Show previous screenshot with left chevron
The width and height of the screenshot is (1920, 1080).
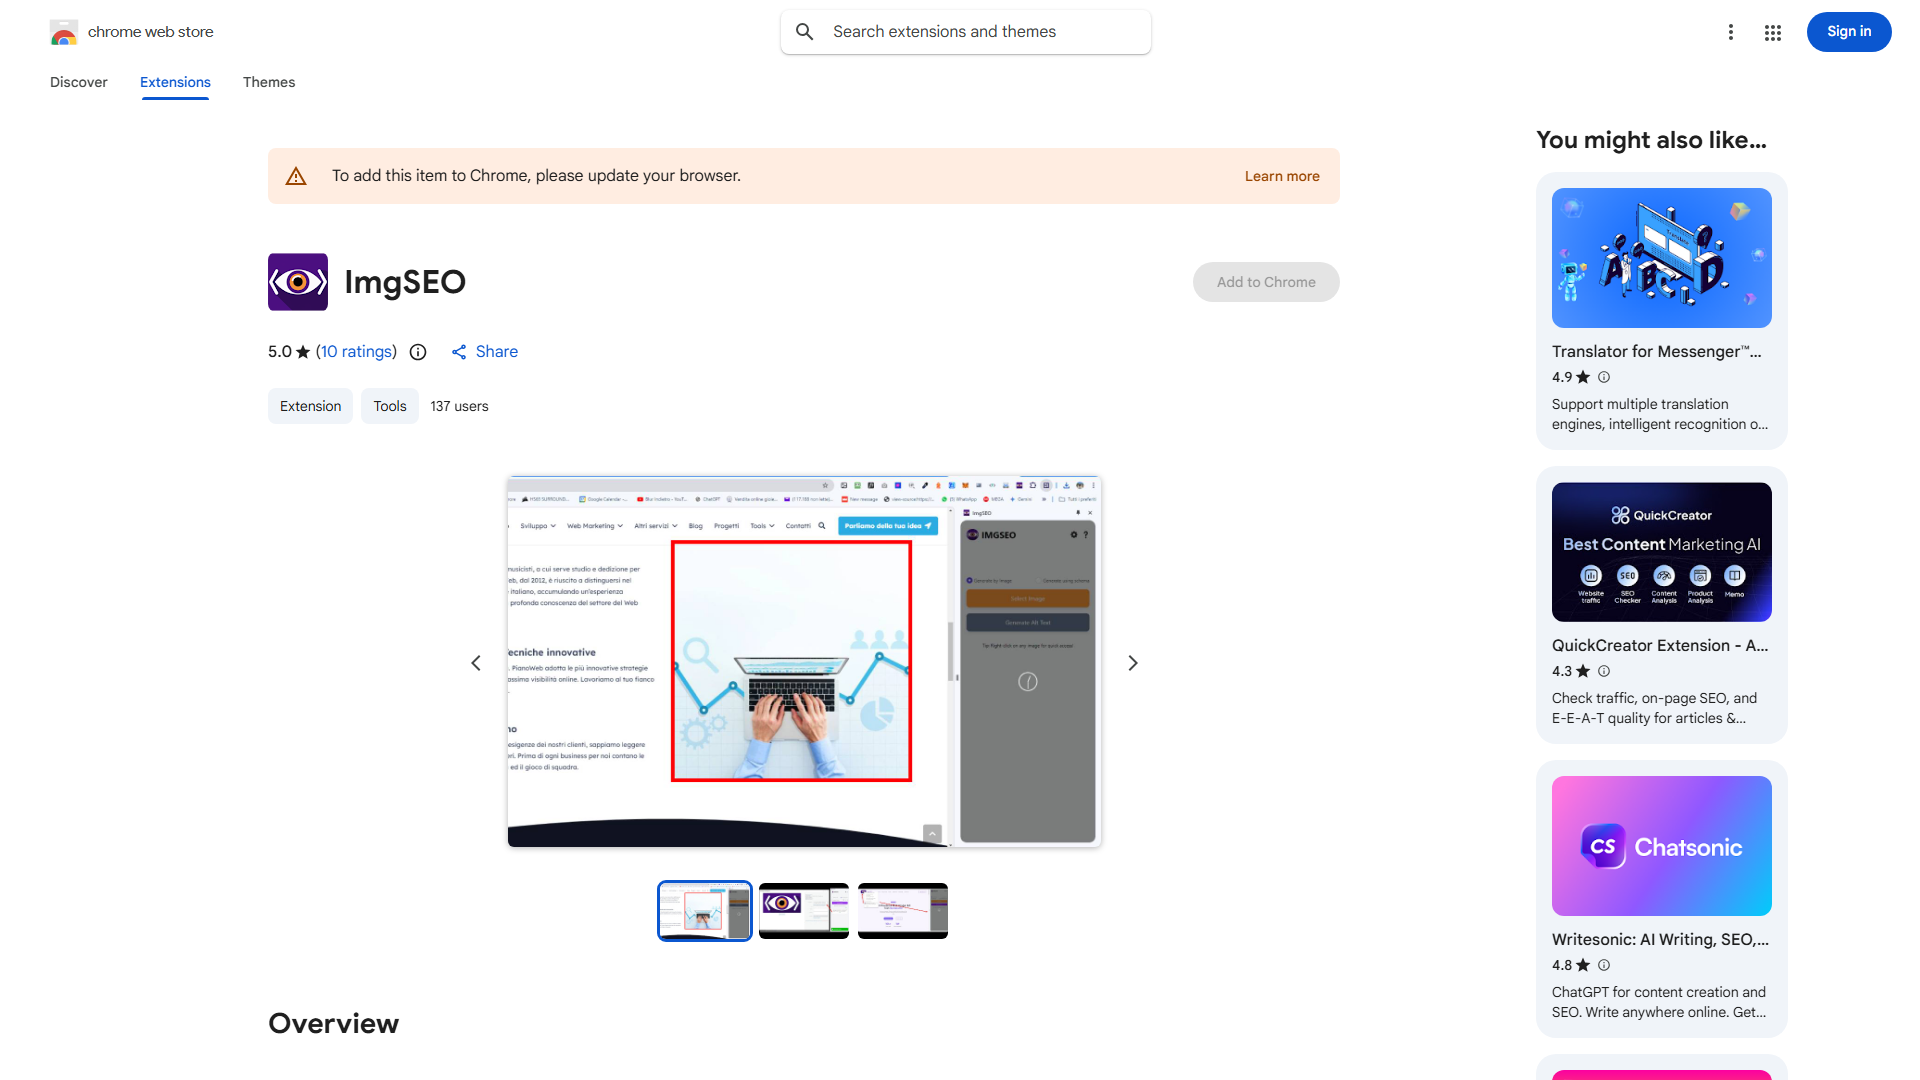click(x=476, y=663)
